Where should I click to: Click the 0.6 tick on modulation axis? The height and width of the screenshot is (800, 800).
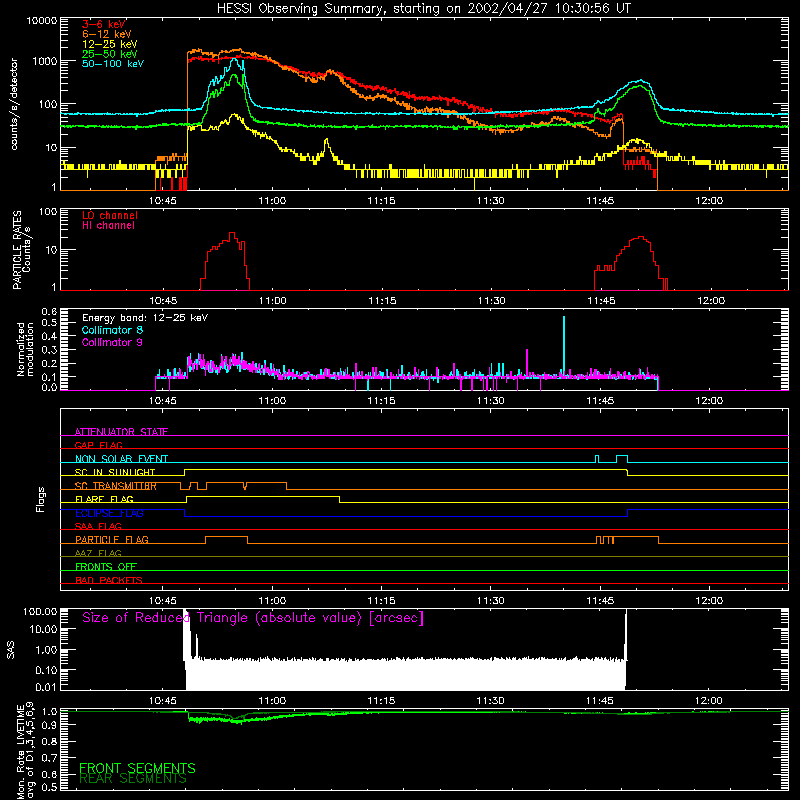[x=49, y=312]
